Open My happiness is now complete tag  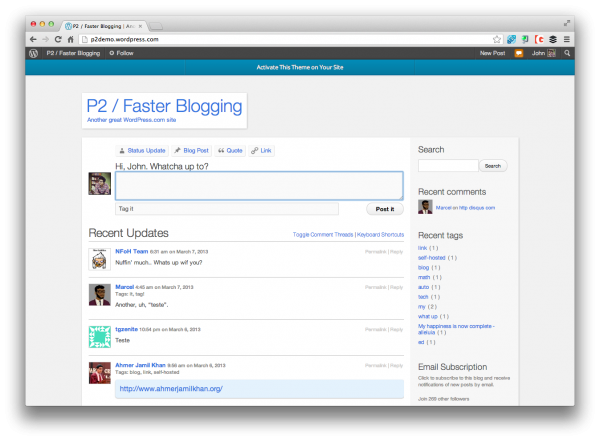456,329
